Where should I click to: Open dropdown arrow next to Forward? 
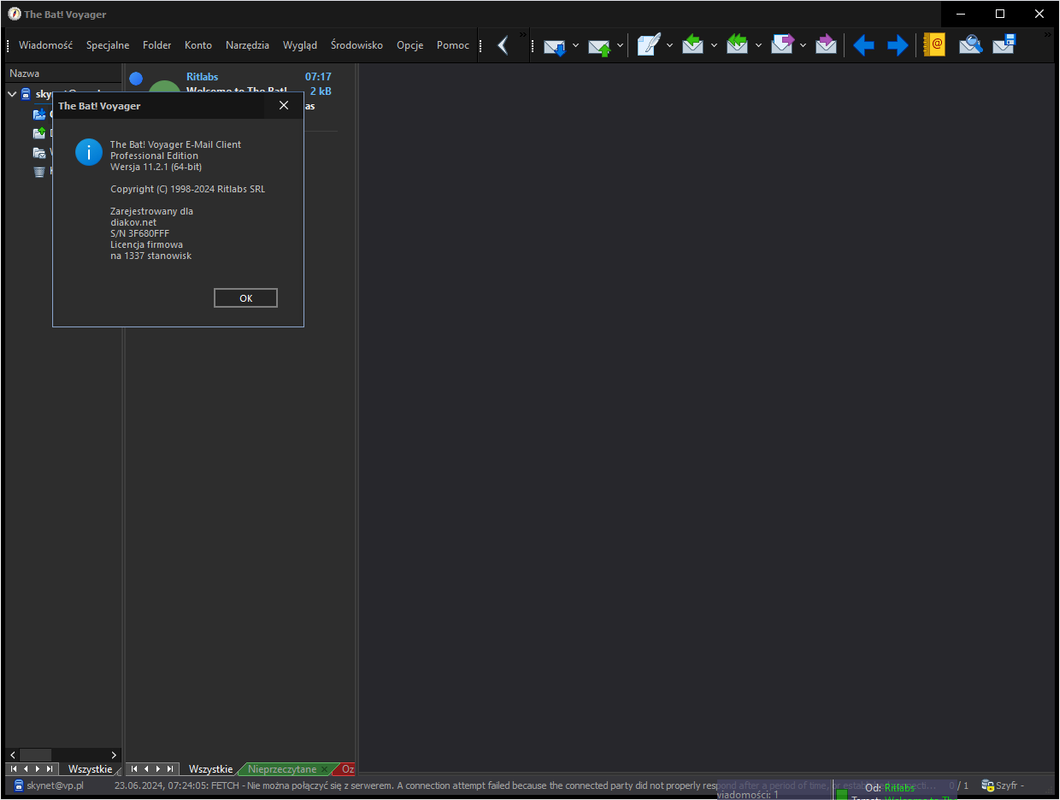802,45
